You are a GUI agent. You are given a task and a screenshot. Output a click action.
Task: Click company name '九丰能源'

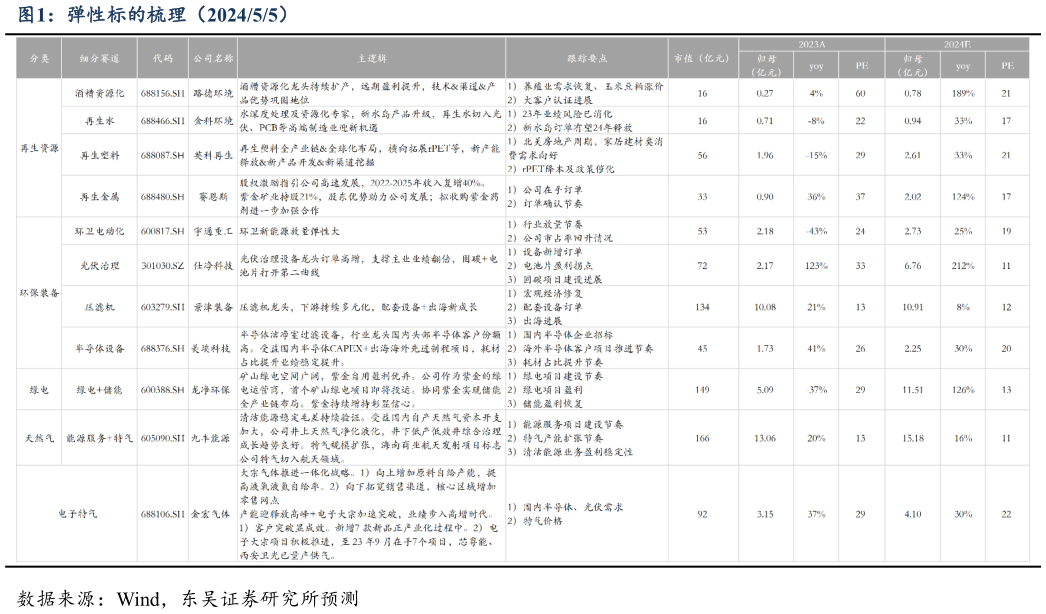pyautogui.click(x=211, y=438)
